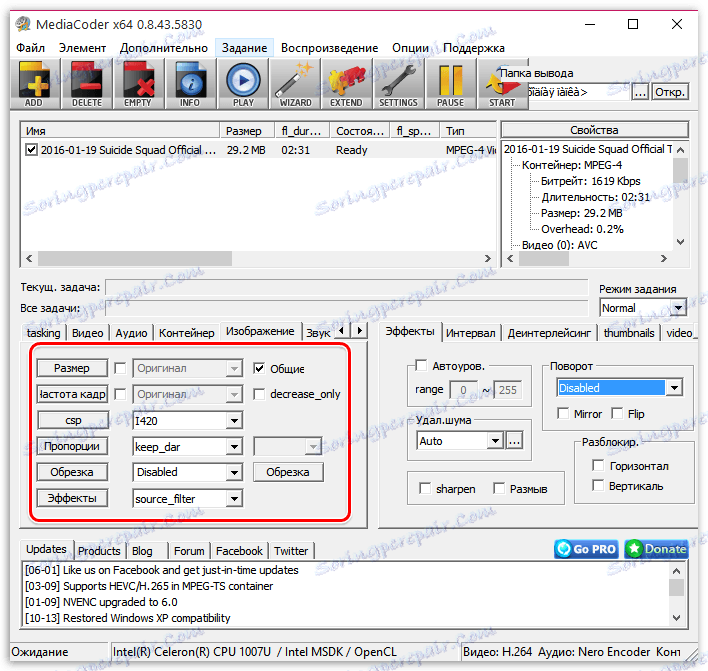Click the Откр. output folder button
The image size is (708, 671).
(x=670, y=92)
